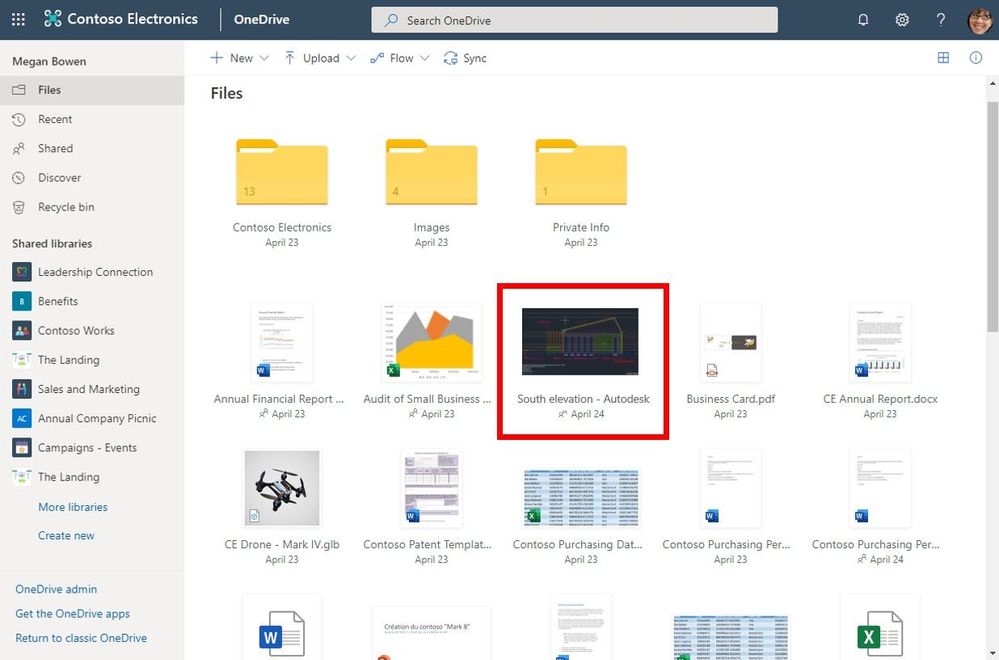
Task: Open Contoso Purchasing Data spreadsheet thumbnail
Action: point(581,496)
